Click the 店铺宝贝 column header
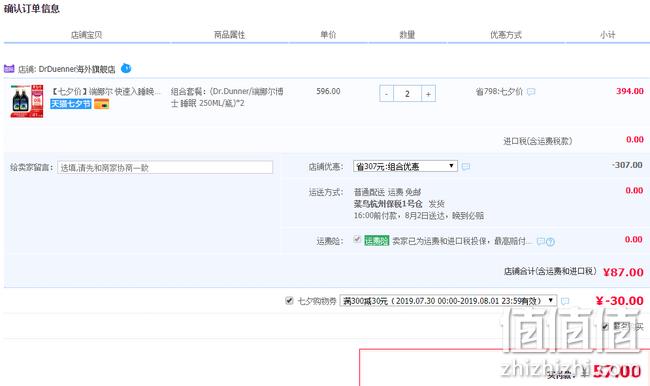The width and height of the screenshot is (650, 386). [x=86, y=35]
